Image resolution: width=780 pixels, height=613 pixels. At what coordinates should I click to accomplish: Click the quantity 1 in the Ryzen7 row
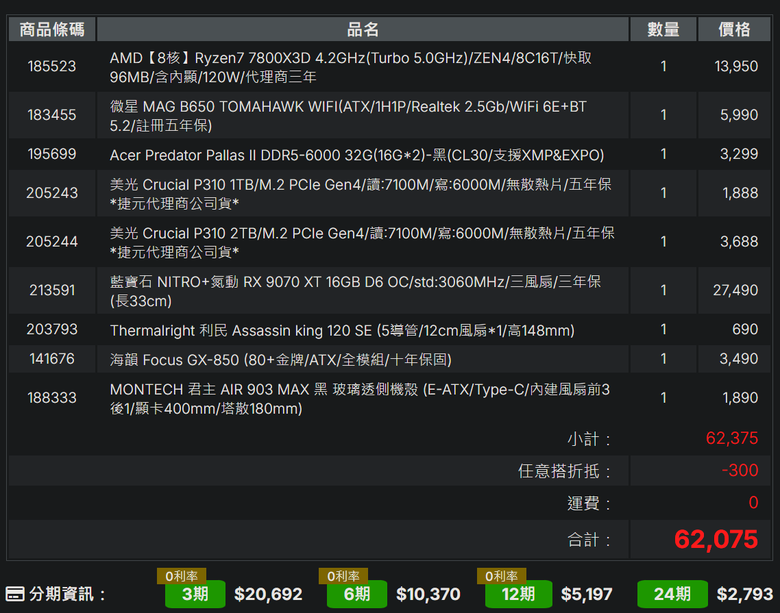(x=663, y=66)
